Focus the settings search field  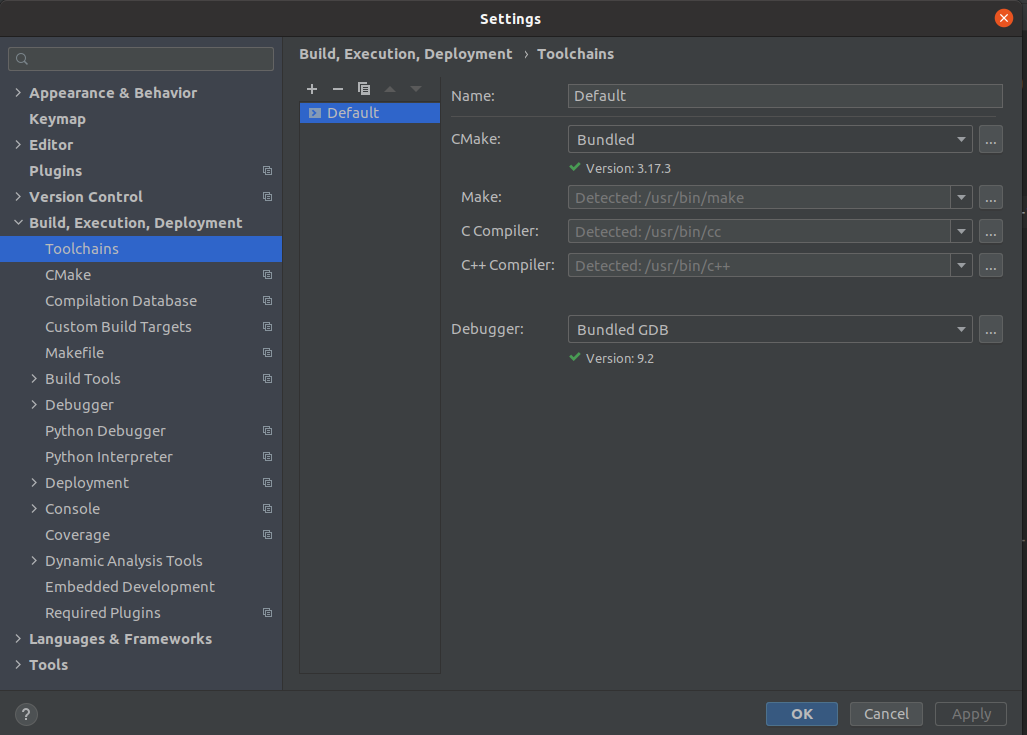point(141,59)
